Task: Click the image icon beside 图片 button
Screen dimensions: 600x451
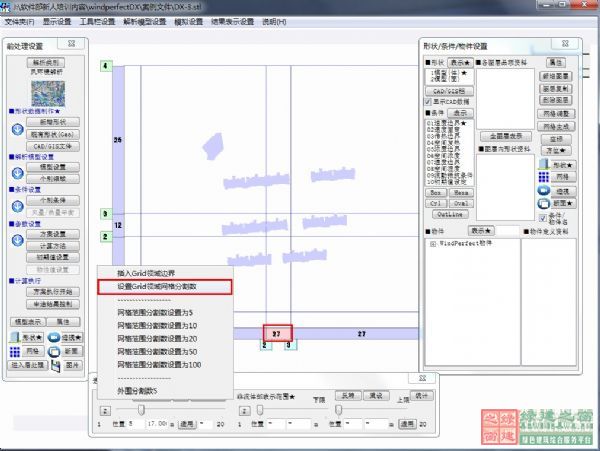Action: click(x=55, y=365)
